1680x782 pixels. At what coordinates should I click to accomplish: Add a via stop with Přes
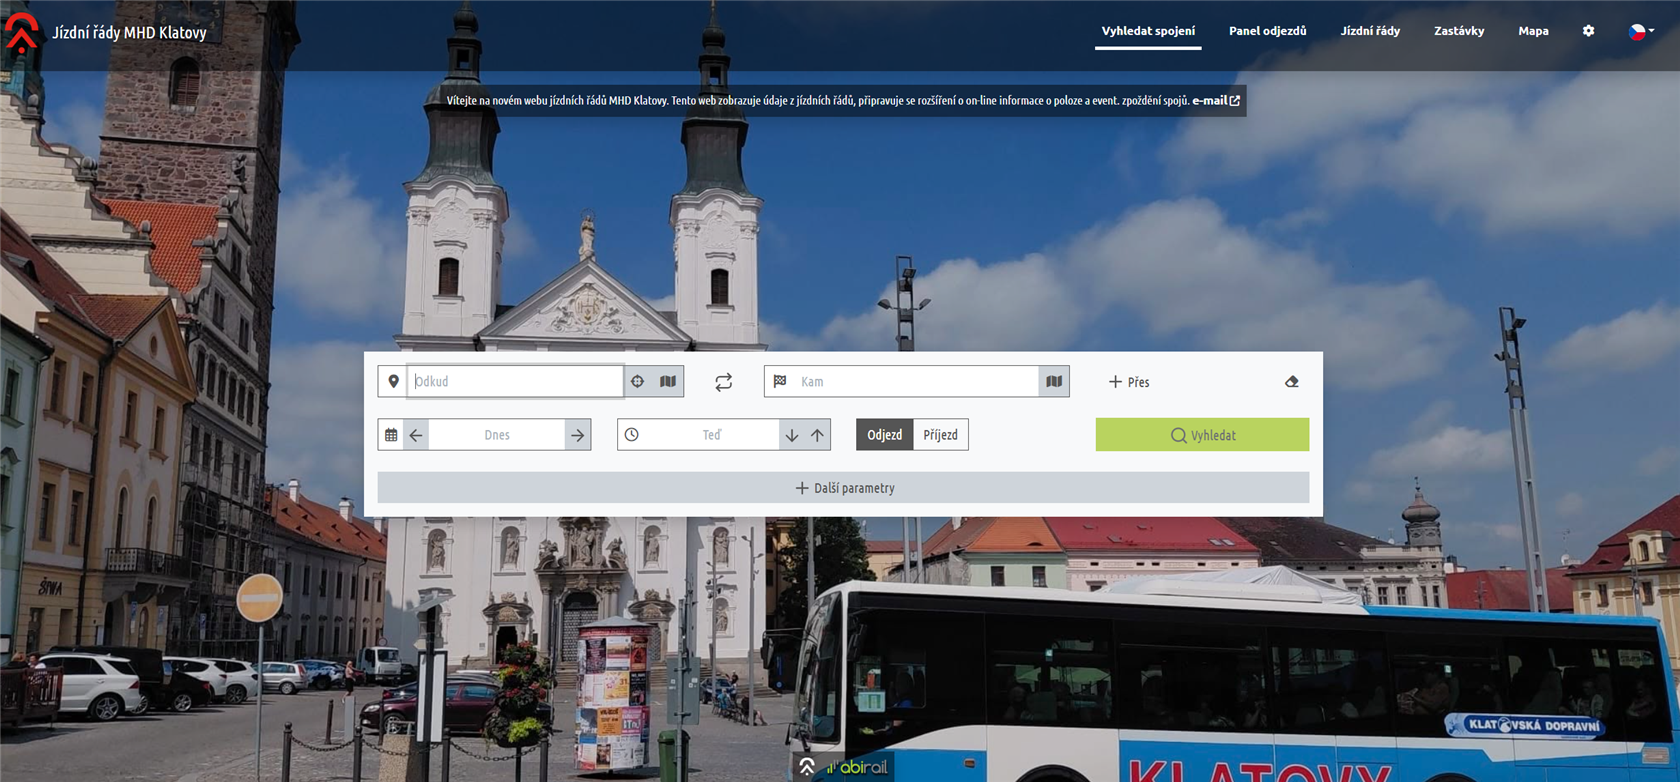(x=1129, y=382)
